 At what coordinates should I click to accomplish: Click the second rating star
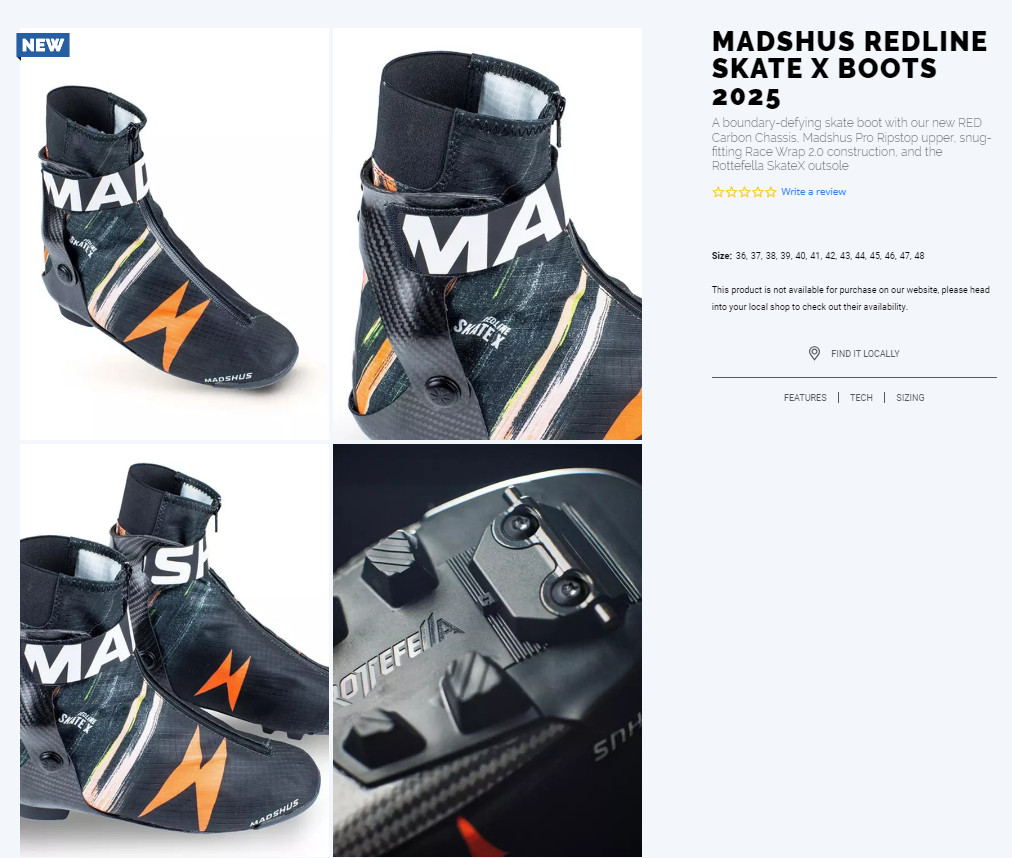point(731,192)
